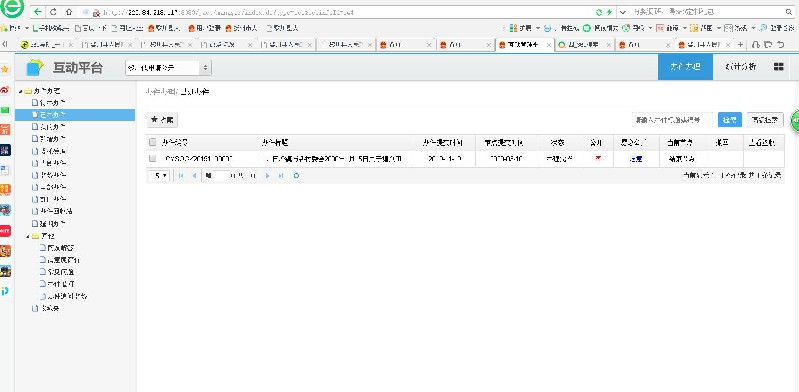799x392 pixels.
Task: Click the page number input in pagination
Action: (x=221, y=175)
